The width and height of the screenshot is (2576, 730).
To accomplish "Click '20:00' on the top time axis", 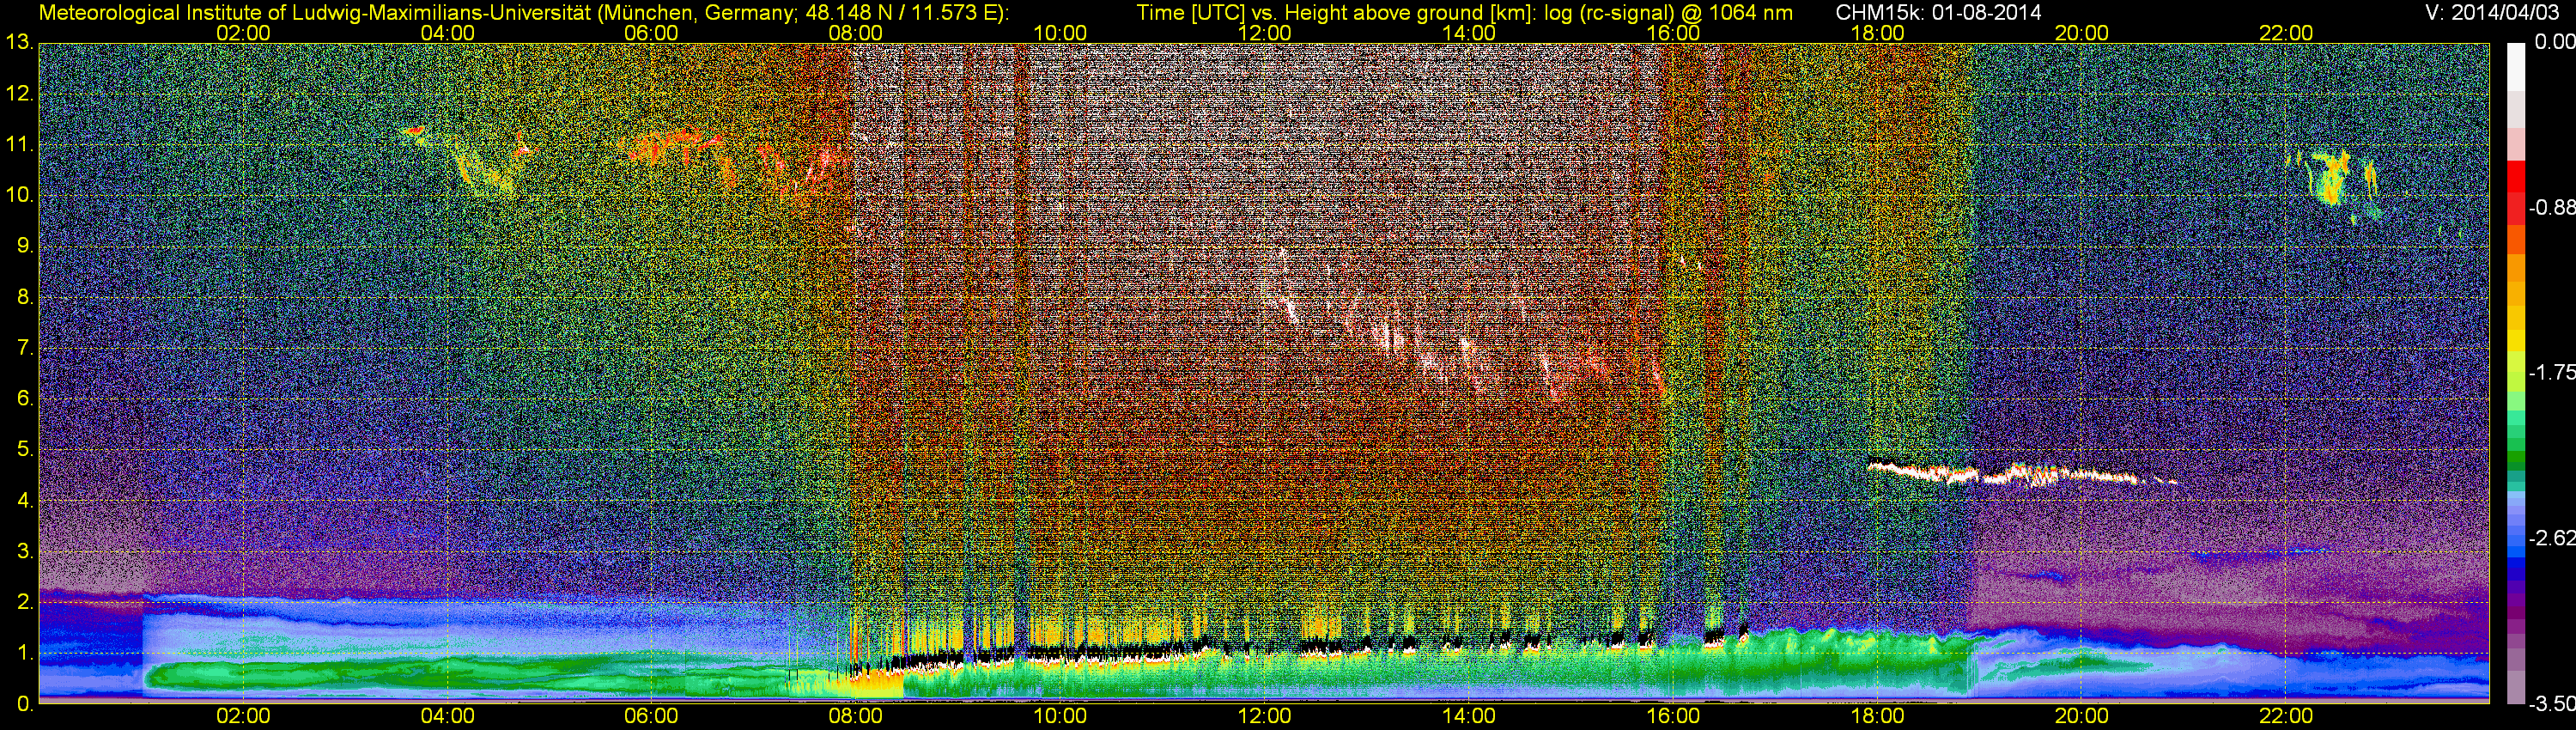I will tap(2082, 33).
